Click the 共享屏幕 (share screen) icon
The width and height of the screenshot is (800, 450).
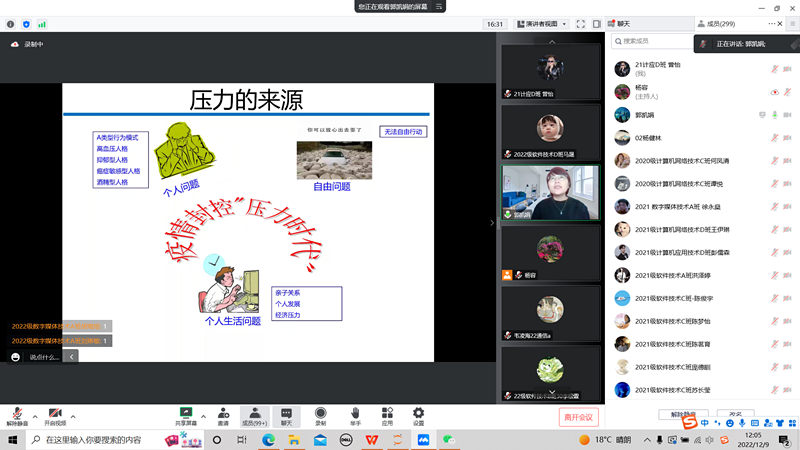pos(185,412)
